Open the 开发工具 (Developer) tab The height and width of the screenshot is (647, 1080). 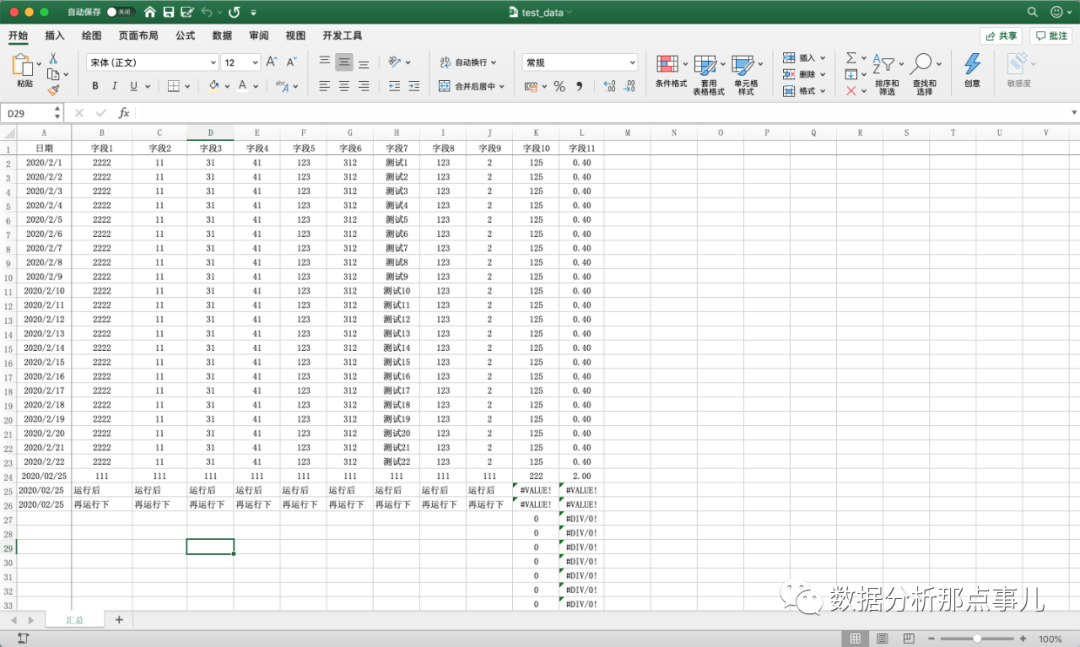342,36
